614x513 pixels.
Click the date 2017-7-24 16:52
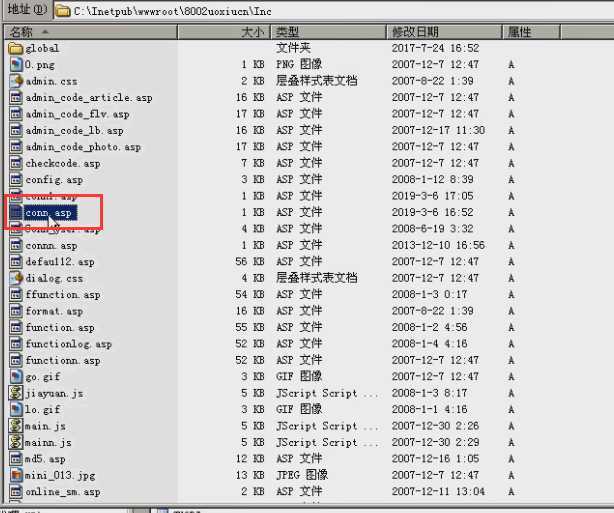435,48
